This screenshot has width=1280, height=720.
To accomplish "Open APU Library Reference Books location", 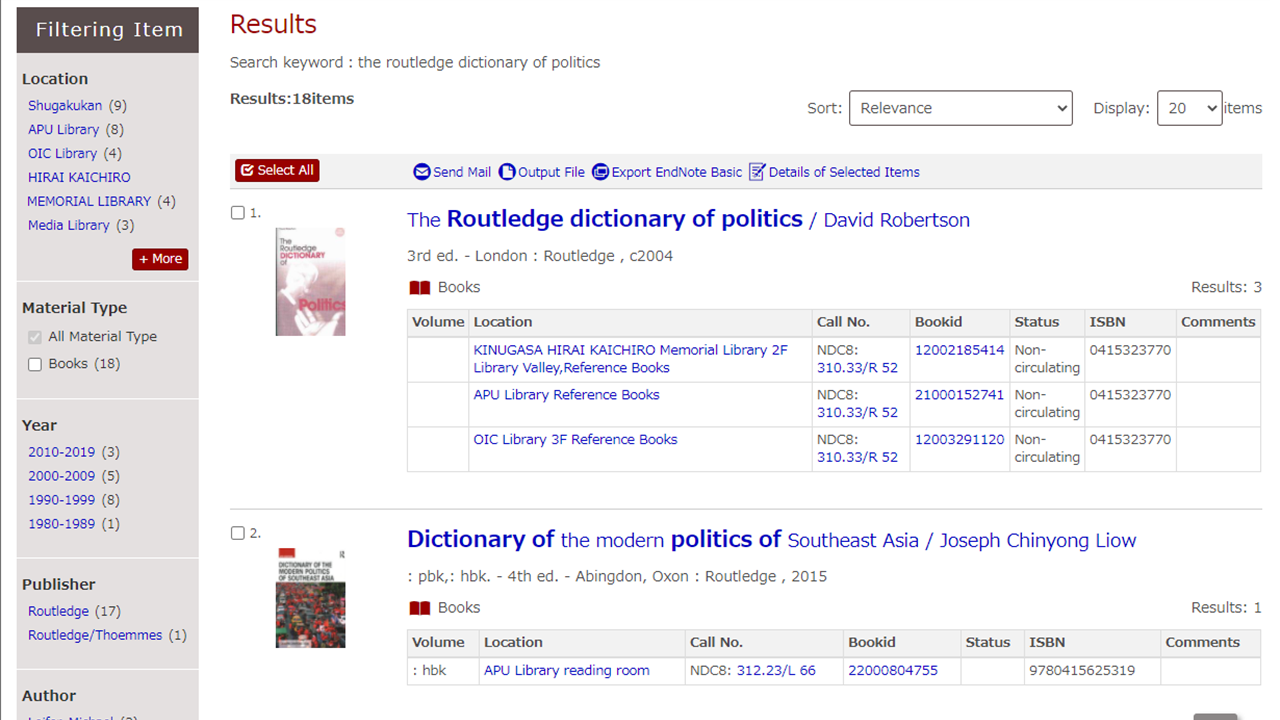I will coord(567,395).
